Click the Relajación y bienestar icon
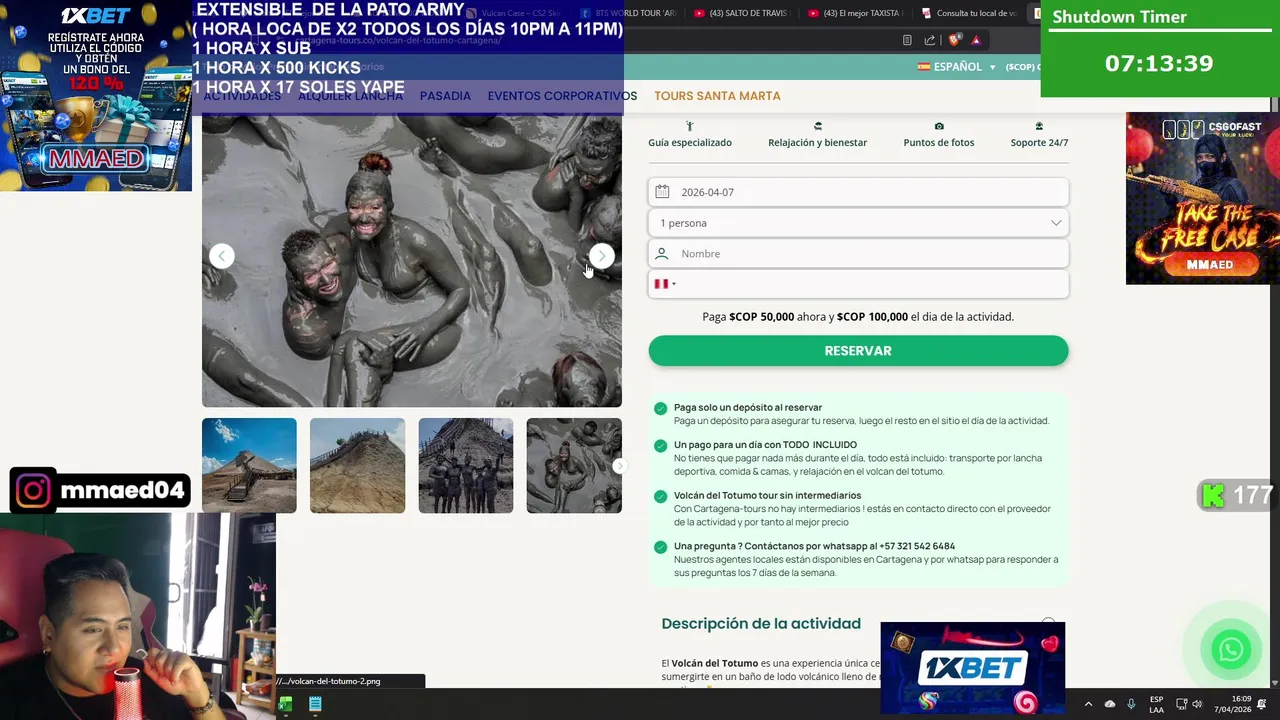Image resolution: width=1280 pixels, height=720 pixels. (817, 126)
